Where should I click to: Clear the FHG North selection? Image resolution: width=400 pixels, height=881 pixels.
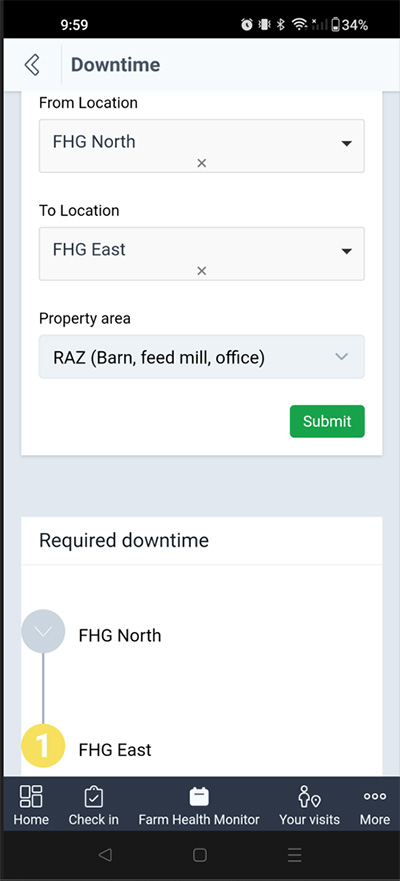202,163
